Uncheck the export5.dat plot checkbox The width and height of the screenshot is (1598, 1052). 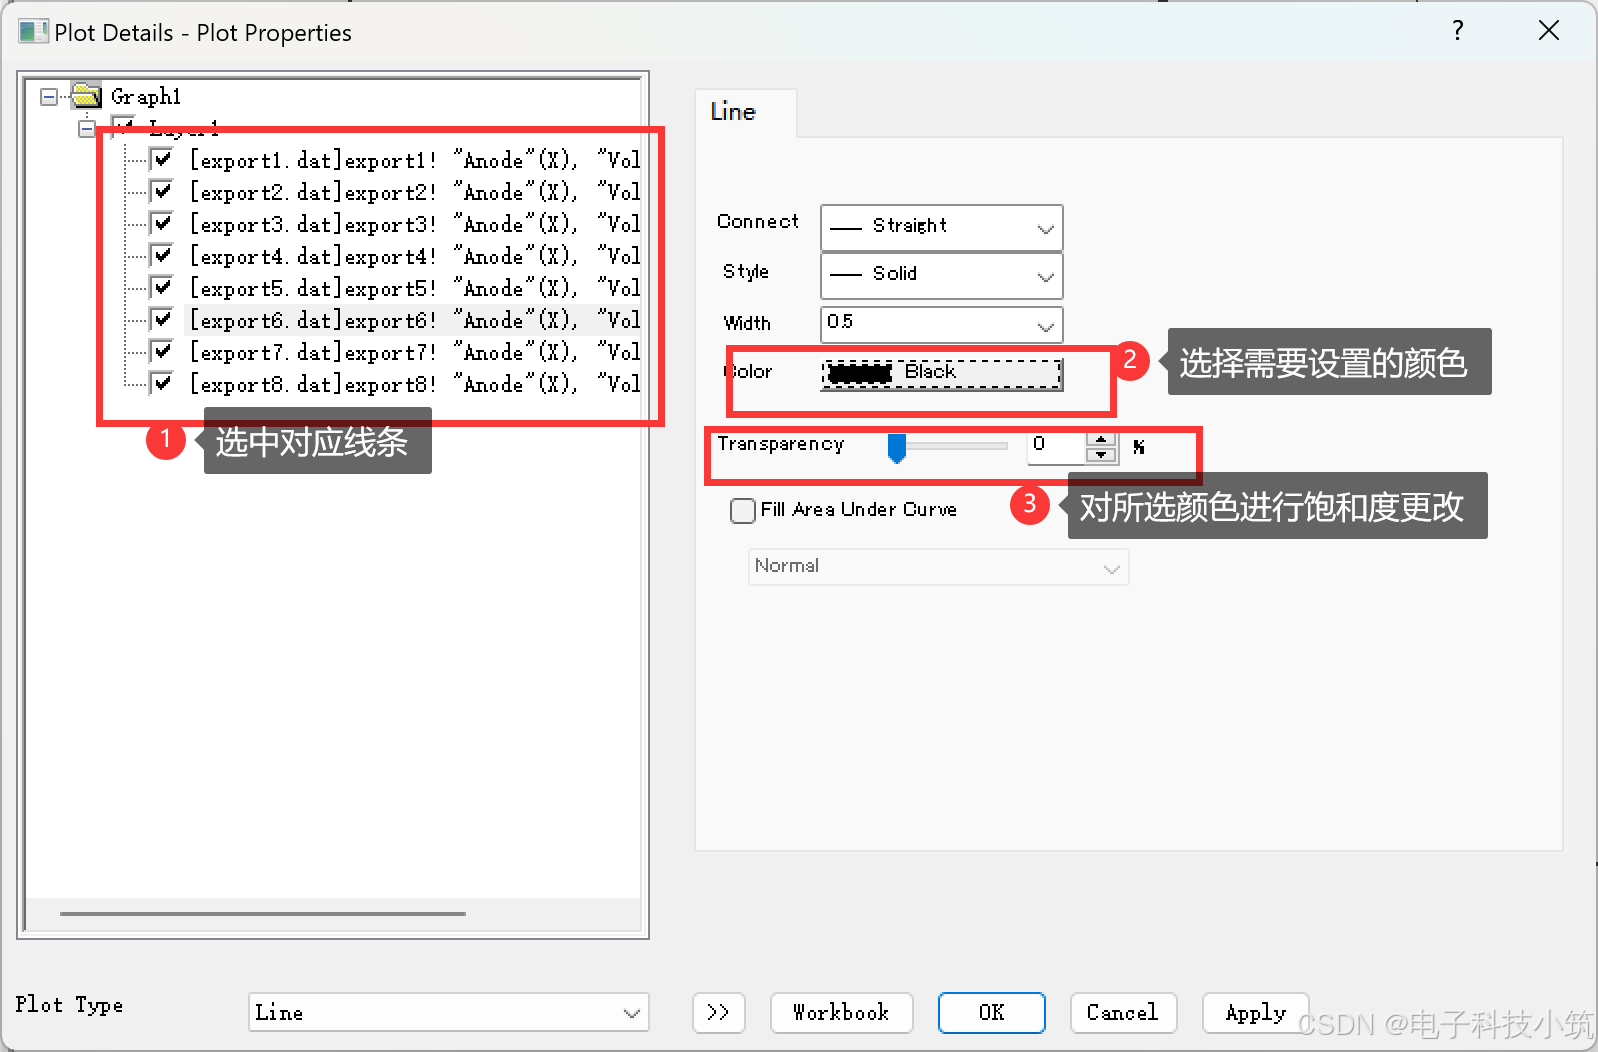161,287
